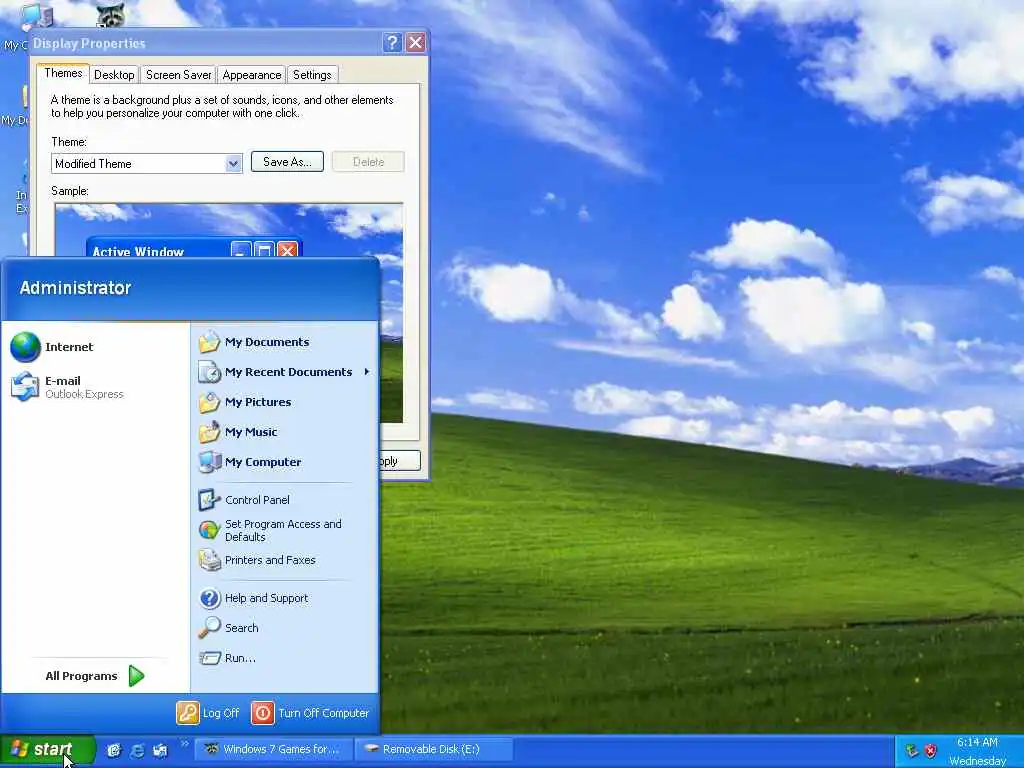Open the Run... dialog
The width and height of the screenshot is (1024, 768).
[285, 658]
